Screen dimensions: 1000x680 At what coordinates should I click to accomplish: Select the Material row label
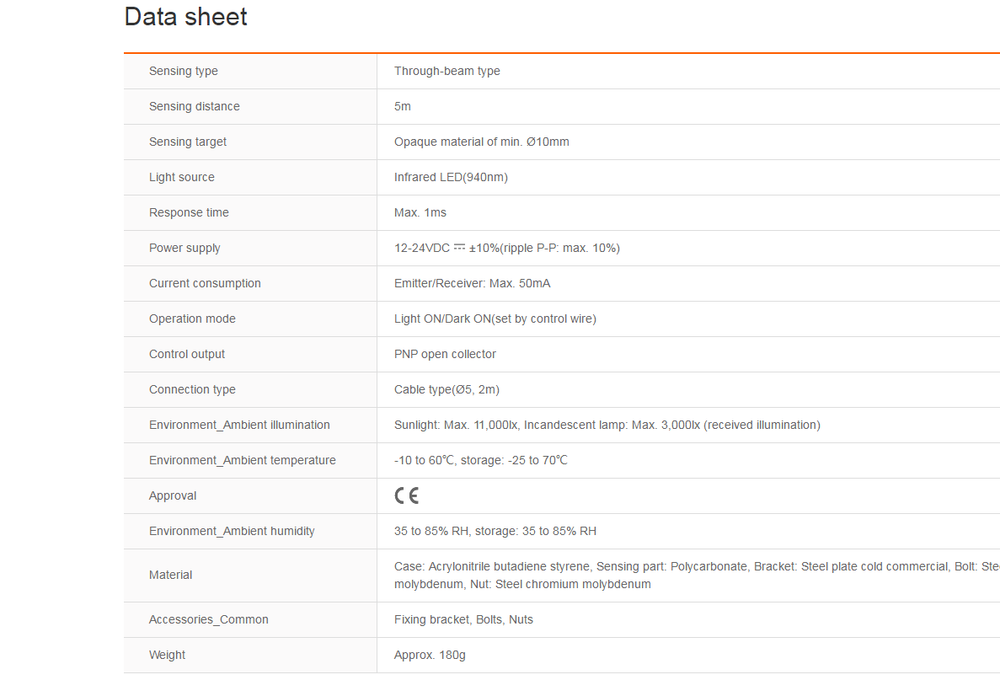click(x=171, y=575)
